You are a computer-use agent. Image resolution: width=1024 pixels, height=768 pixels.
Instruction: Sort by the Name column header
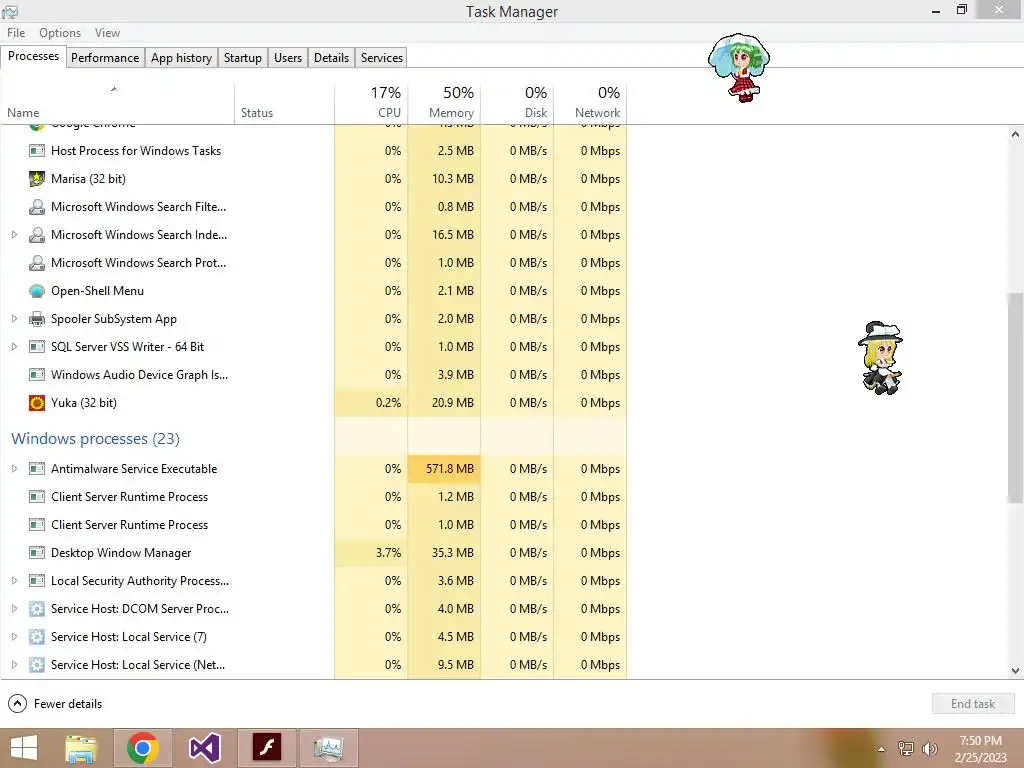[118, 103]
